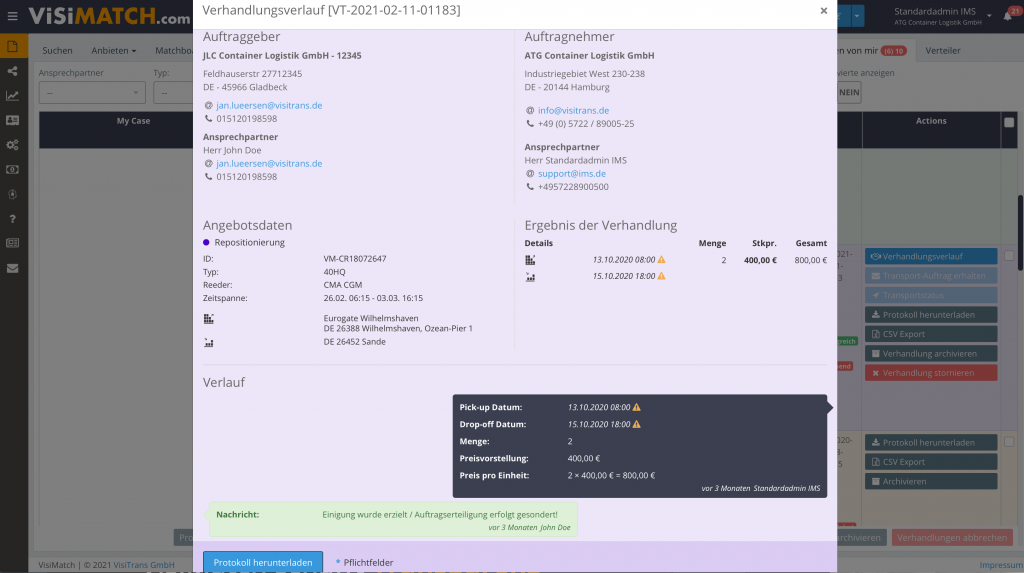Click Verhandlung archivieren button
1024x573 pixels.
931,353
